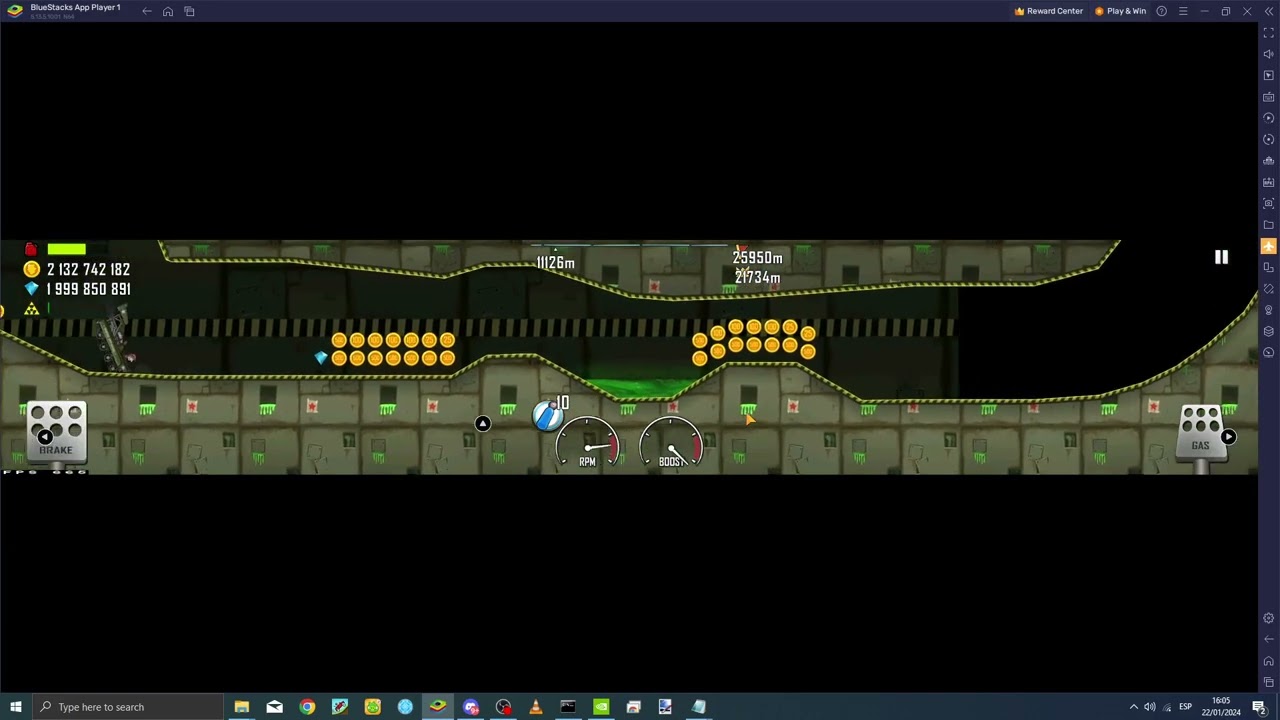Toggle BlueStacks full screen mode
Screen dimensions: 1280x720
(1269, 33)
